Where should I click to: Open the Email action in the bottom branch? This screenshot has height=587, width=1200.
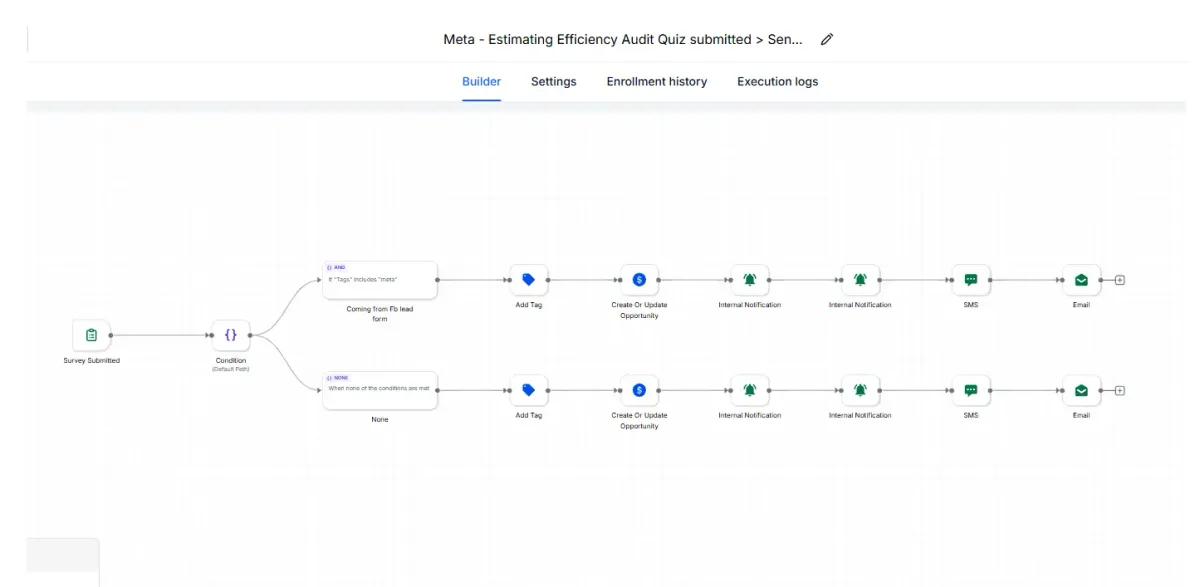1081,390
